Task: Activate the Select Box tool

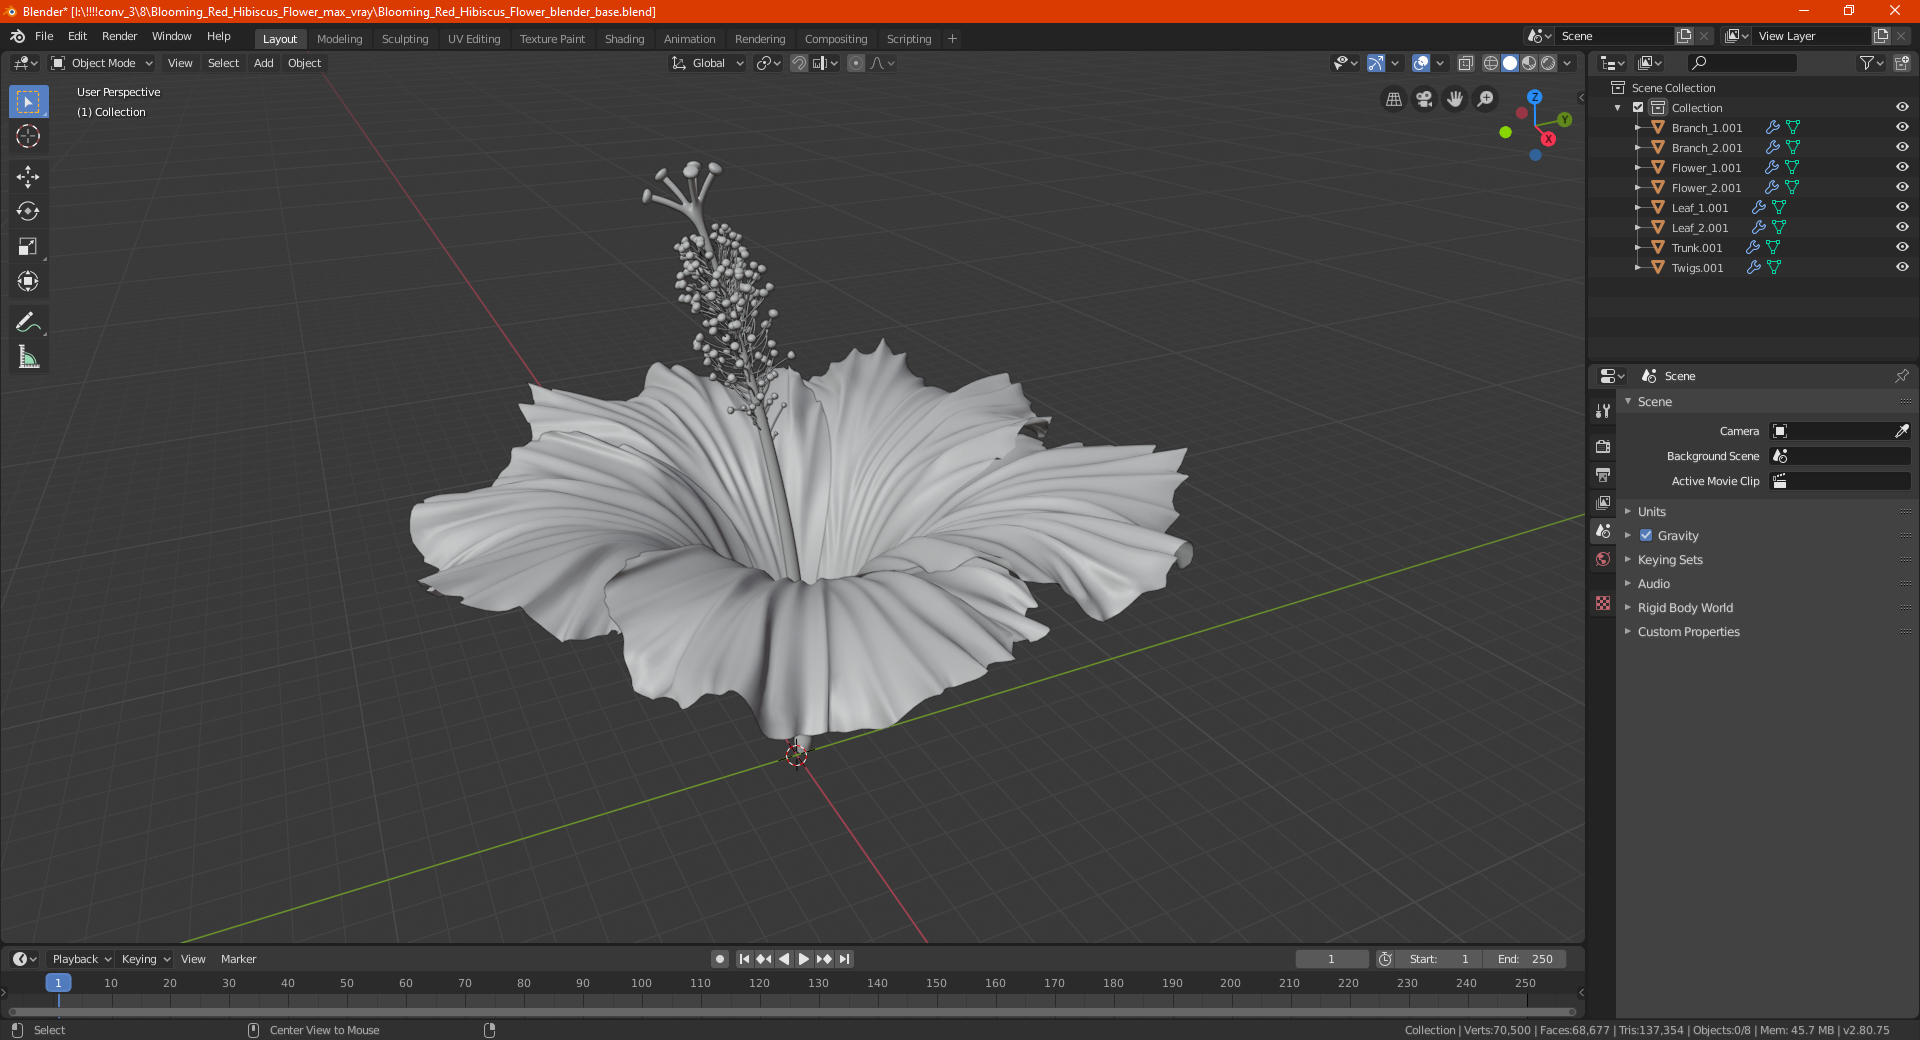Action: [28, 101]
